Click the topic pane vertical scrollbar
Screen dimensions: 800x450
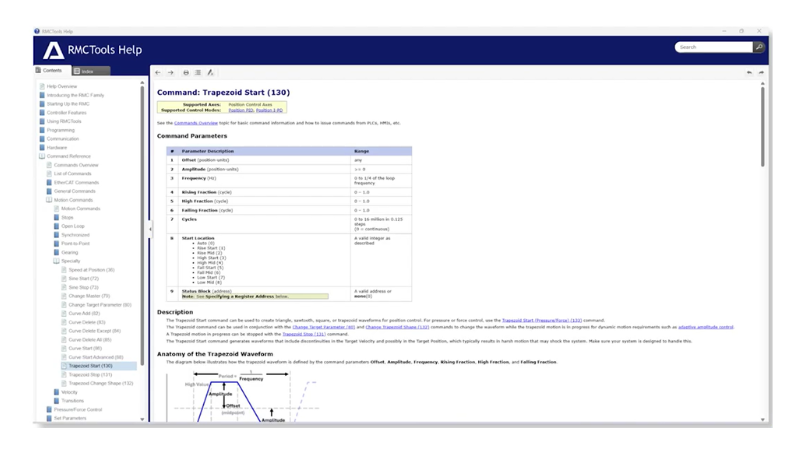click(763, 127)
